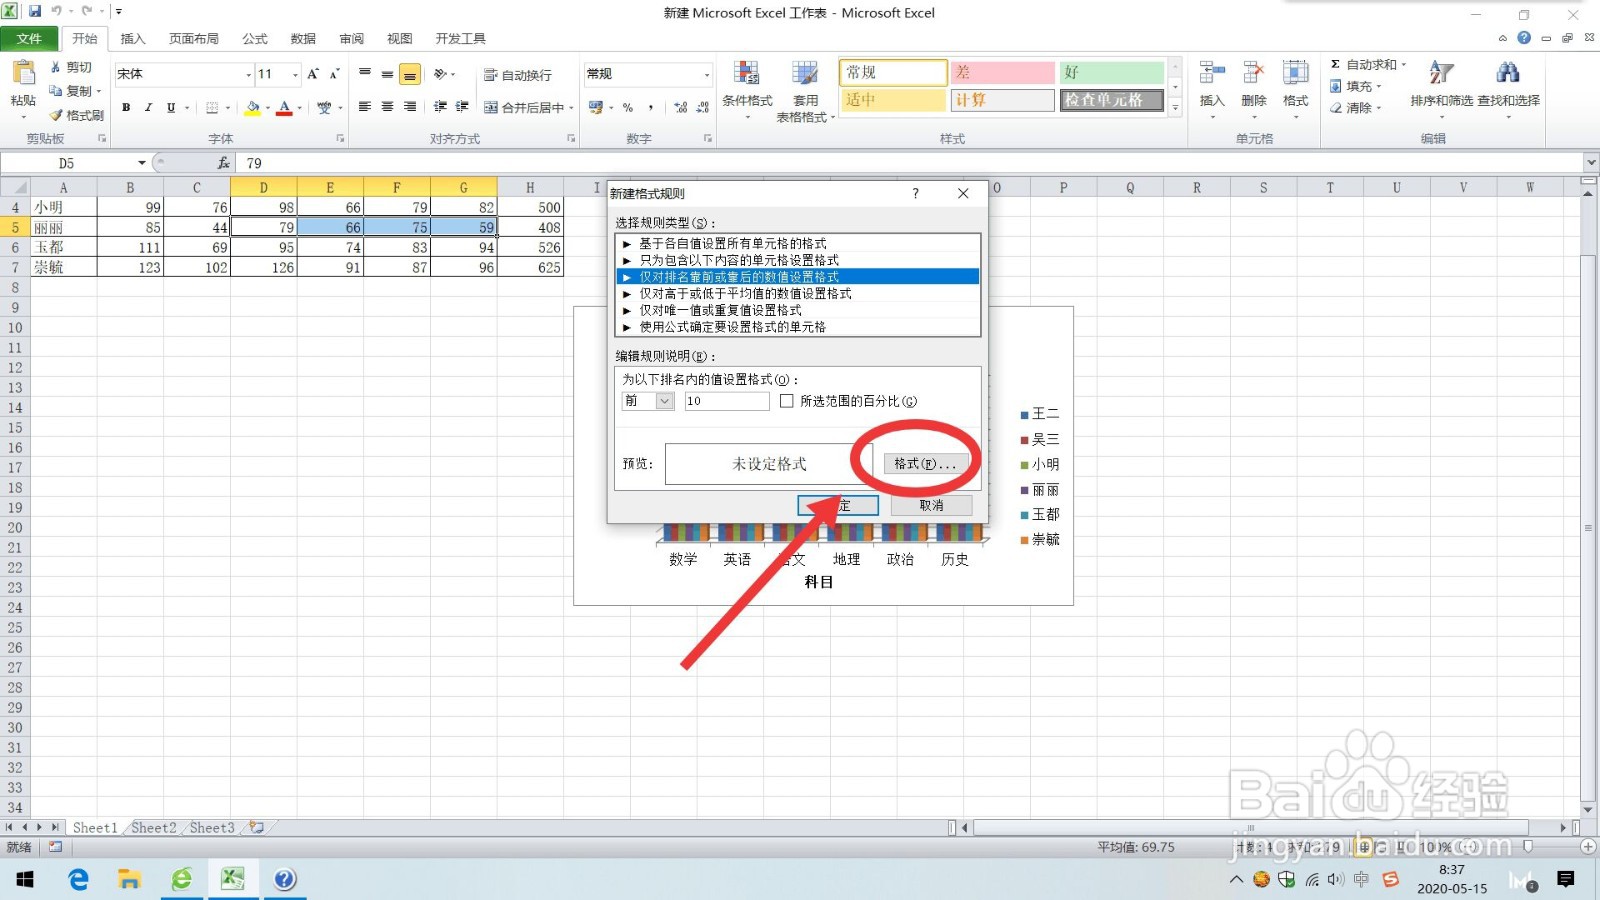Open File Explorer from the taskbar
This screenshot has width=1600, height=900.
[129, 879]
